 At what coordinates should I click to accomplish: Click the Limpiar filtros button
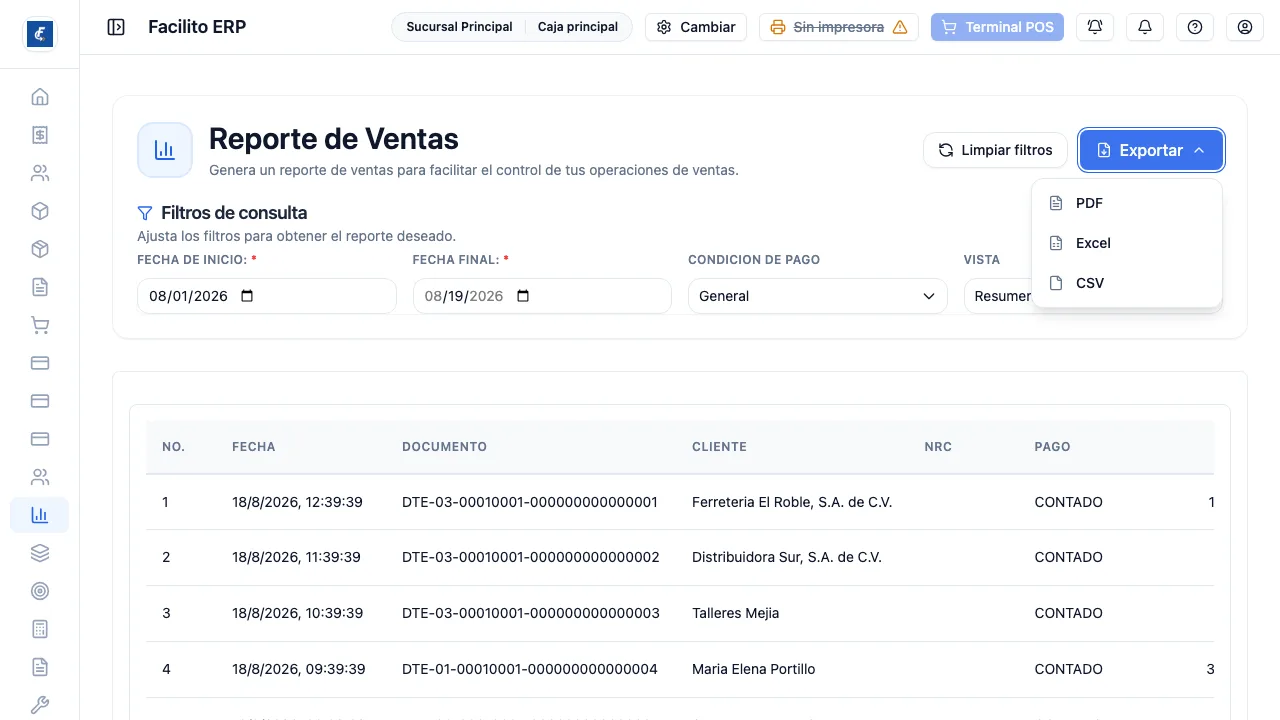point(995,150)
